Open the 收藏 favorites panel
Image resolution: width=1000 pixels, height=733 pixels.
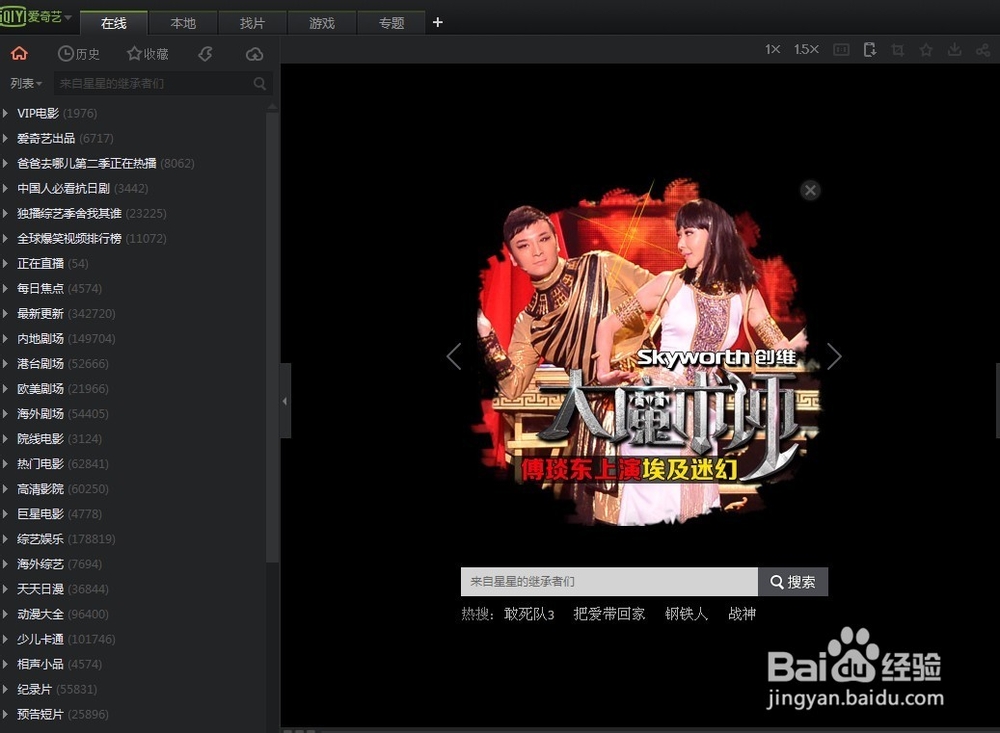(147, 54)
